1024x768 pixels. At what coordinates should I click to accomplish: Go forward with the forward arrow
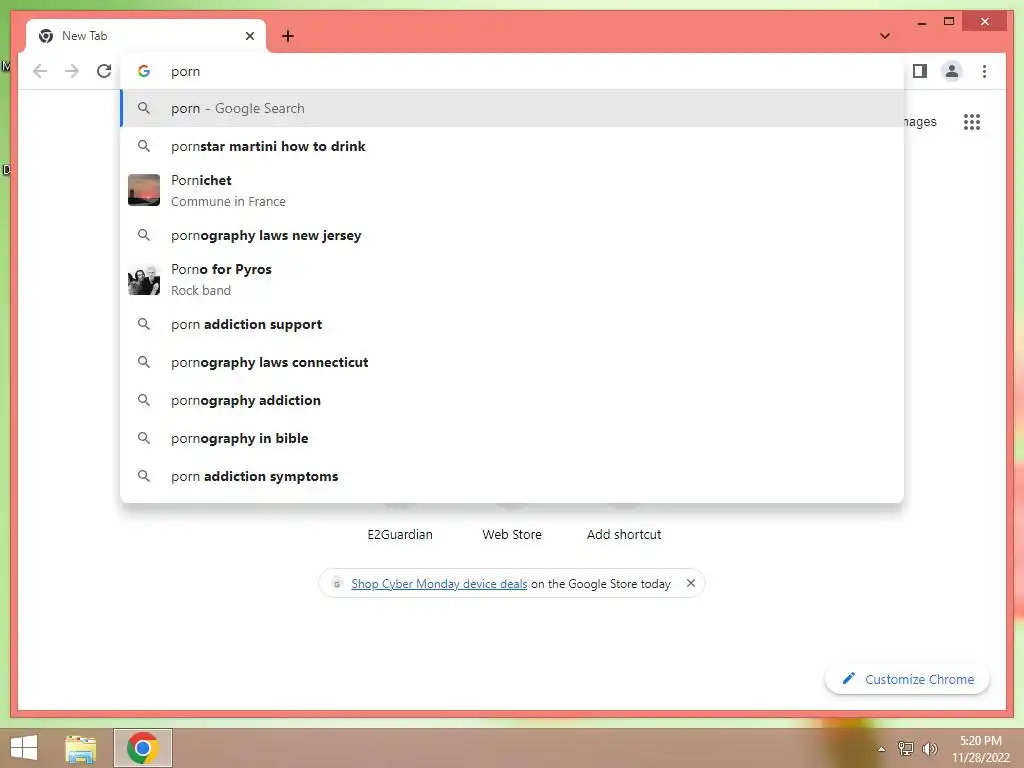pos(72,71)
